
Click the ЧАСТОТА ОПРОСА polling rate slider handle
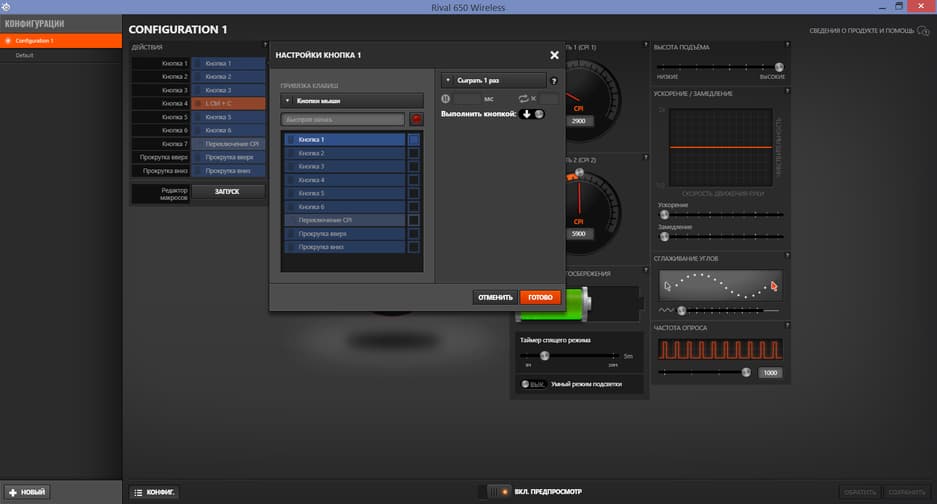(x=746, y=372)
